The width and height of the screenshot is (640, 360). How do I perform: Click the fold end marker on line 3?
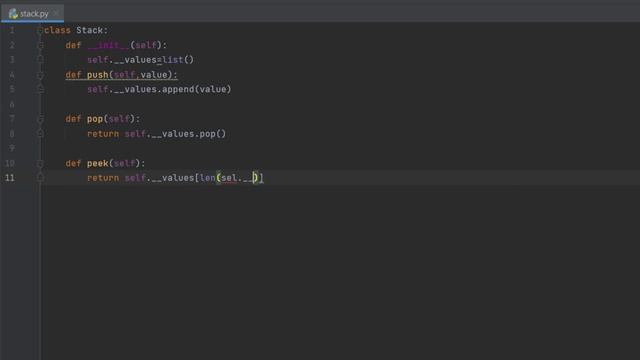pyautogui.click(x=40, y=60)
